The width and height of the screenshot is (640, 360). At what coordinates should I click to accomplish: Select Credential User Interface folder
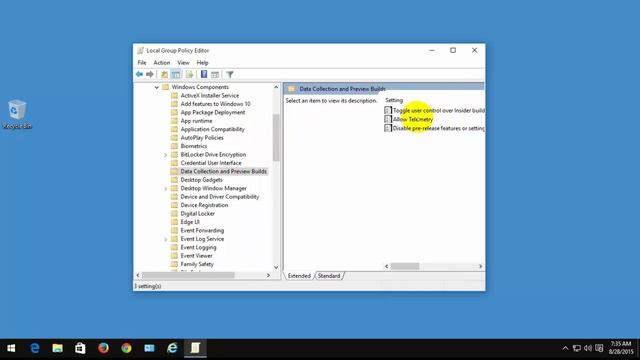coord(211,163)
